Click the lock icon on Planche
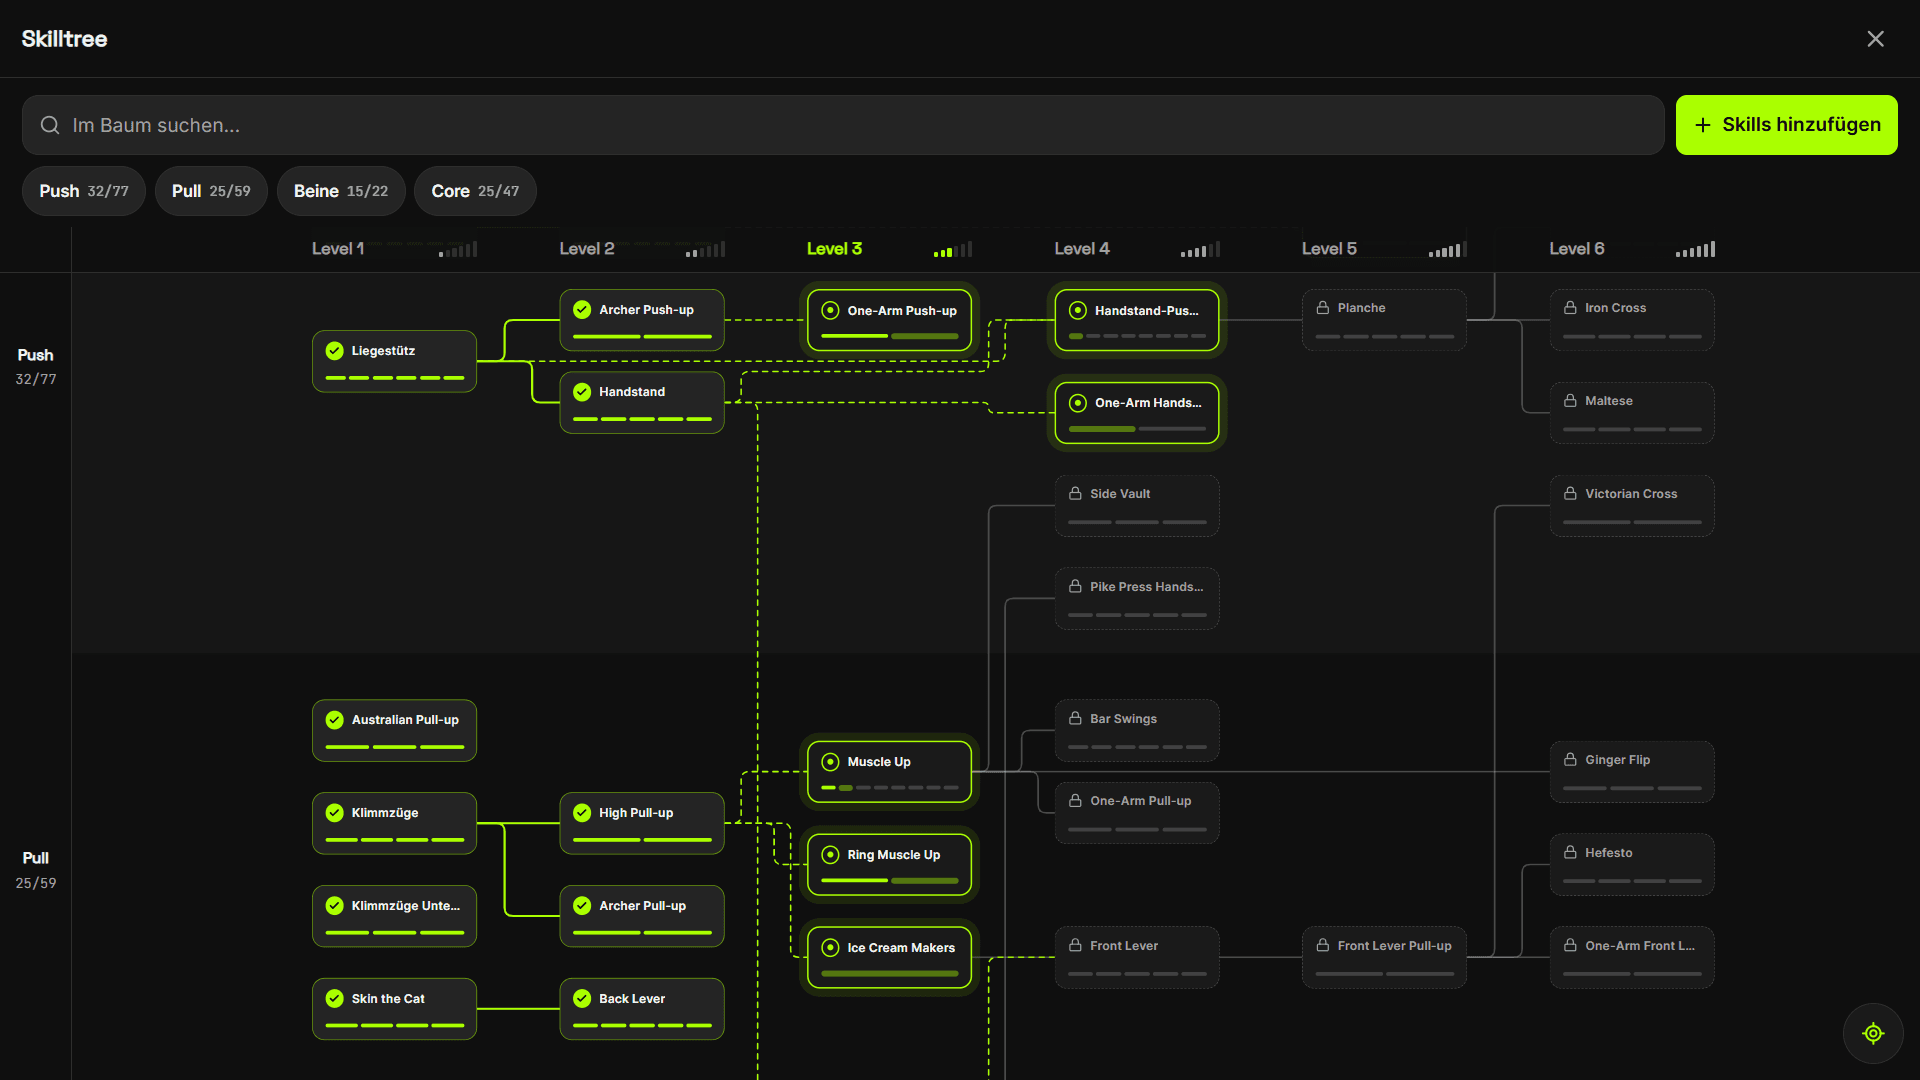Screen dimensions: 1920x1080 1323,308
